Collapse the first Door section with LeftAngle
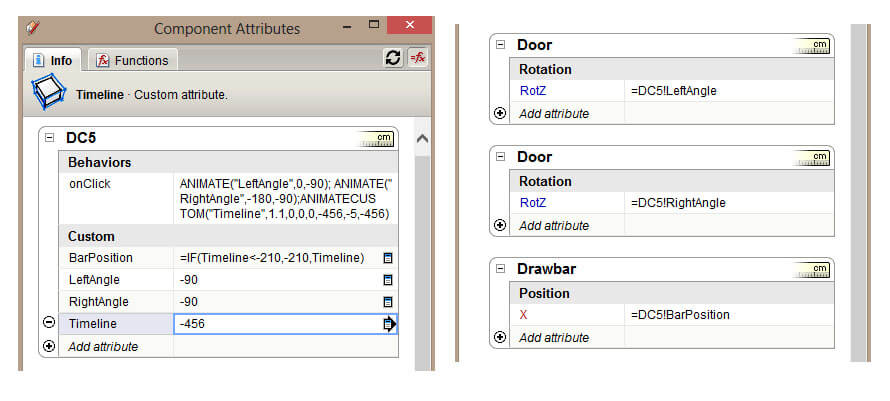Screen dimensions: 890x401 (x=500, y=44)
